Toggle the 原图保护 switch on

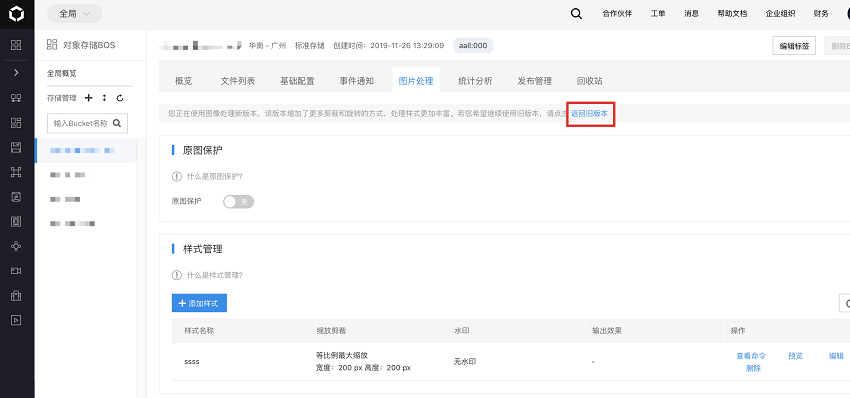[239, 202]
